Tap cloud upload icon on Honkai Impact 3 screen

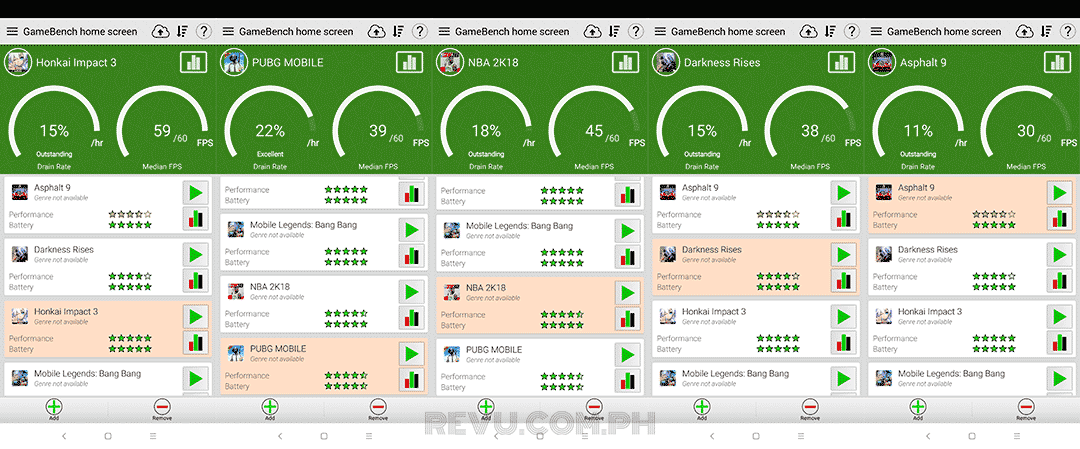(160, 32)
